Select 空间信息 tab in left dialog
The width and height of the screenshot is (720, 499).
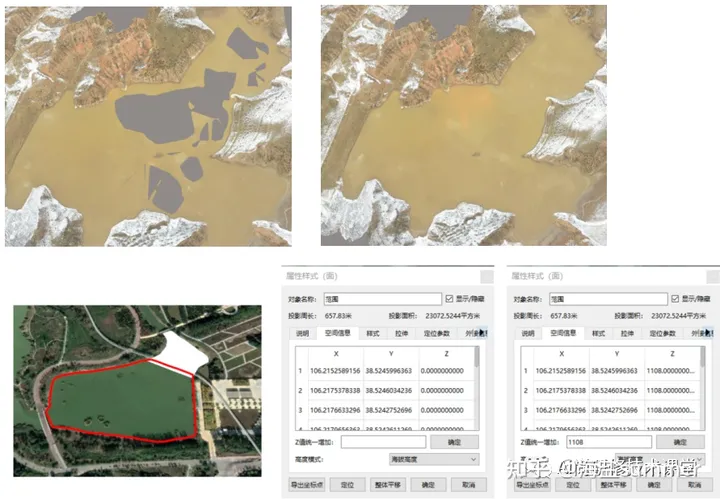click(x=338, y=333)
